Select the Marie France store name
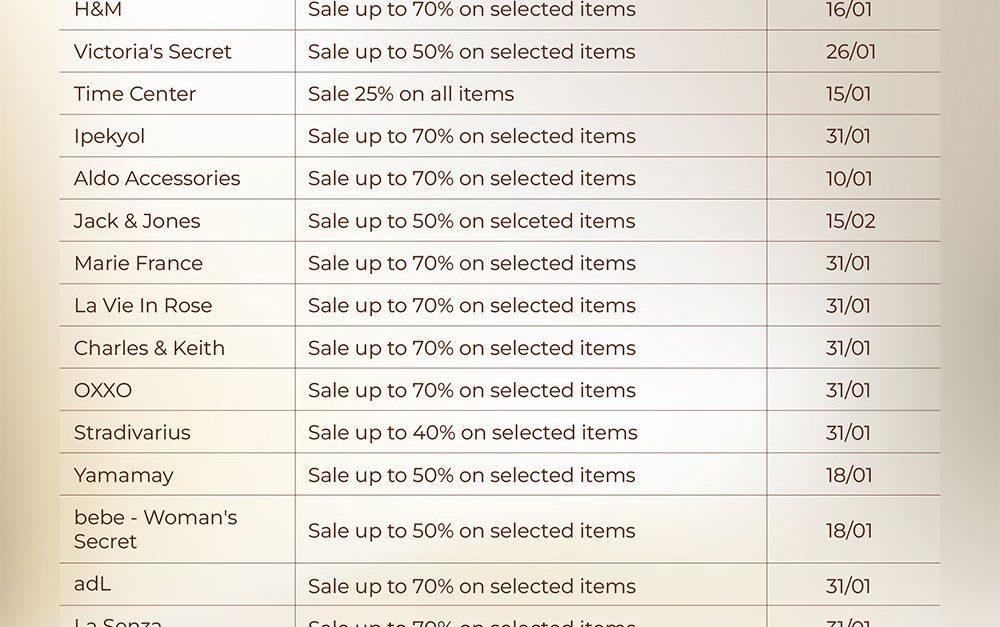This screenshot has height=627, width=1000. point(138,263)
